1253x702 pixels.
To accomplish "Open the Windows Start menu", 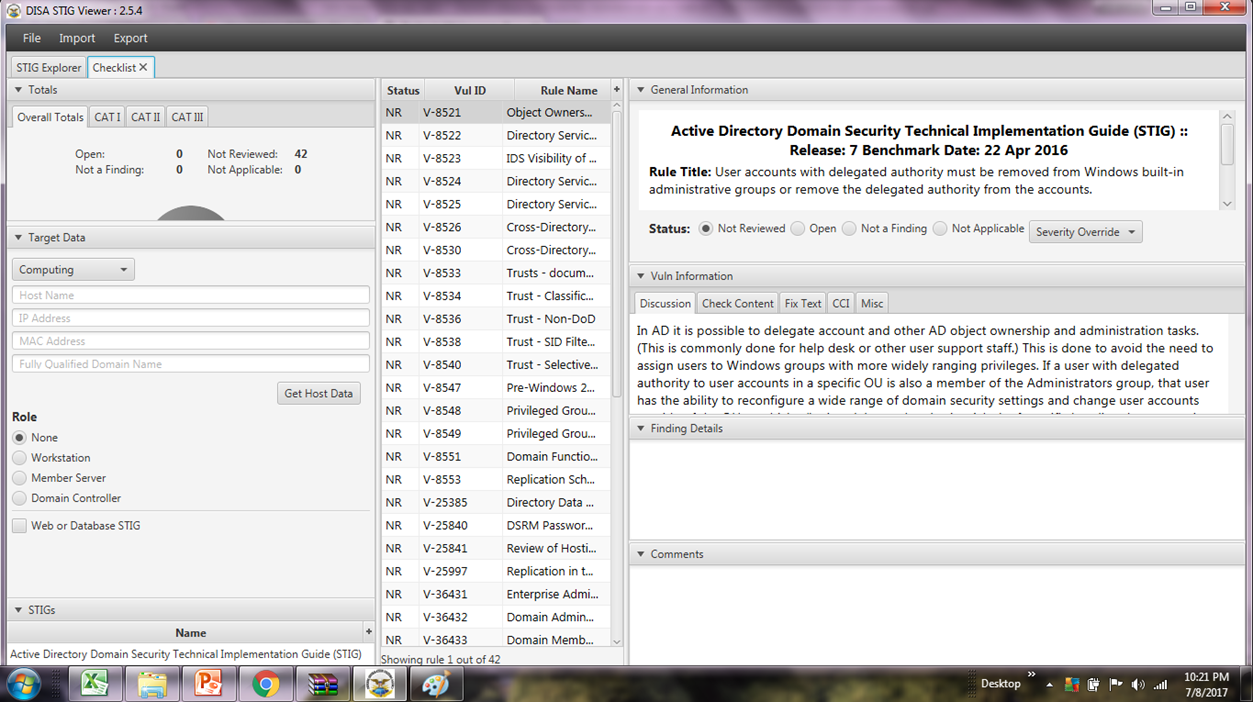I will click(x=22, y=685).
